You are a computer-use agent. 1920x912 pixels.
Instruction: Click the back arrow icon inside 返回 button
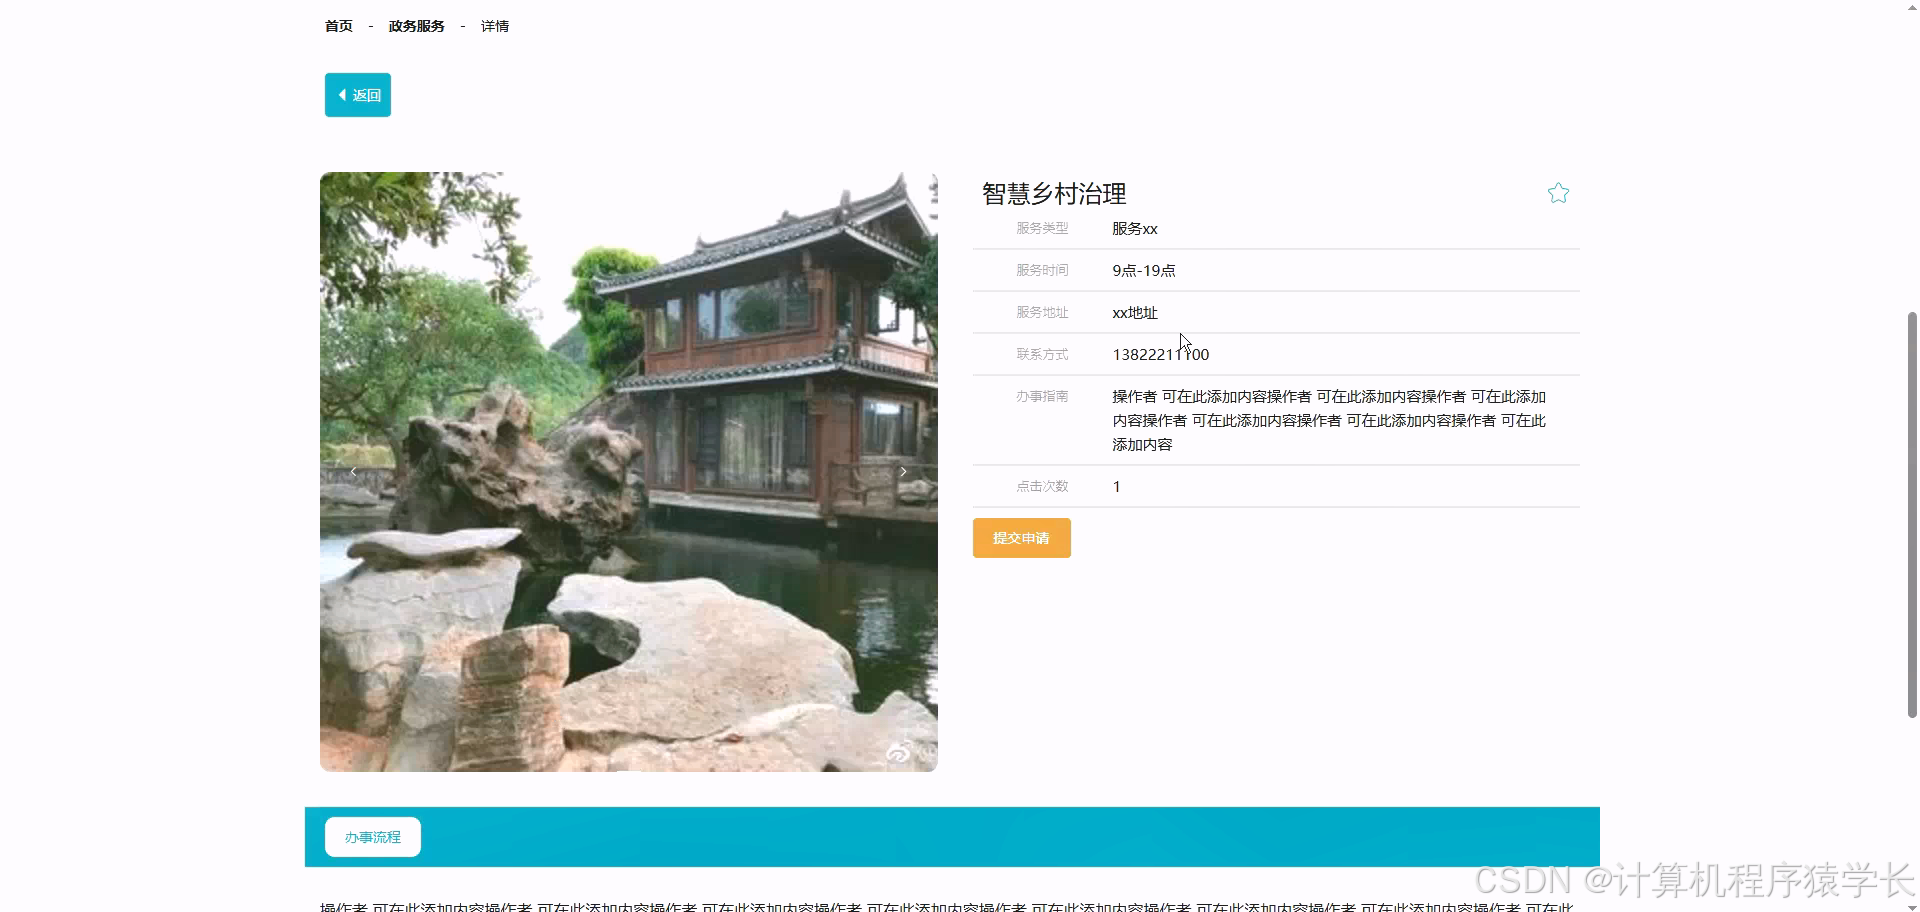click(x=343, y=94)
